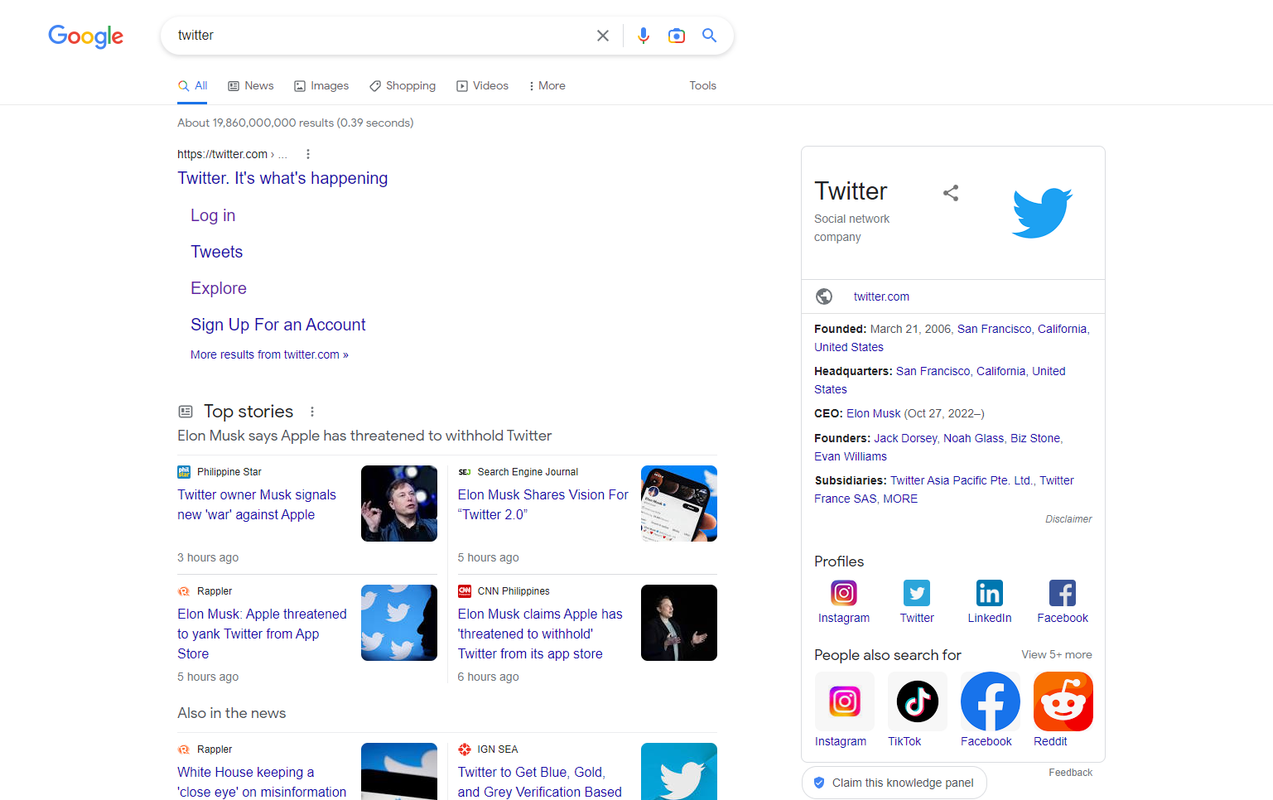This screenshot has width=1273, height=800.
Task: Click CNN Philippines story thumbnail
Action: coord(679,623)
